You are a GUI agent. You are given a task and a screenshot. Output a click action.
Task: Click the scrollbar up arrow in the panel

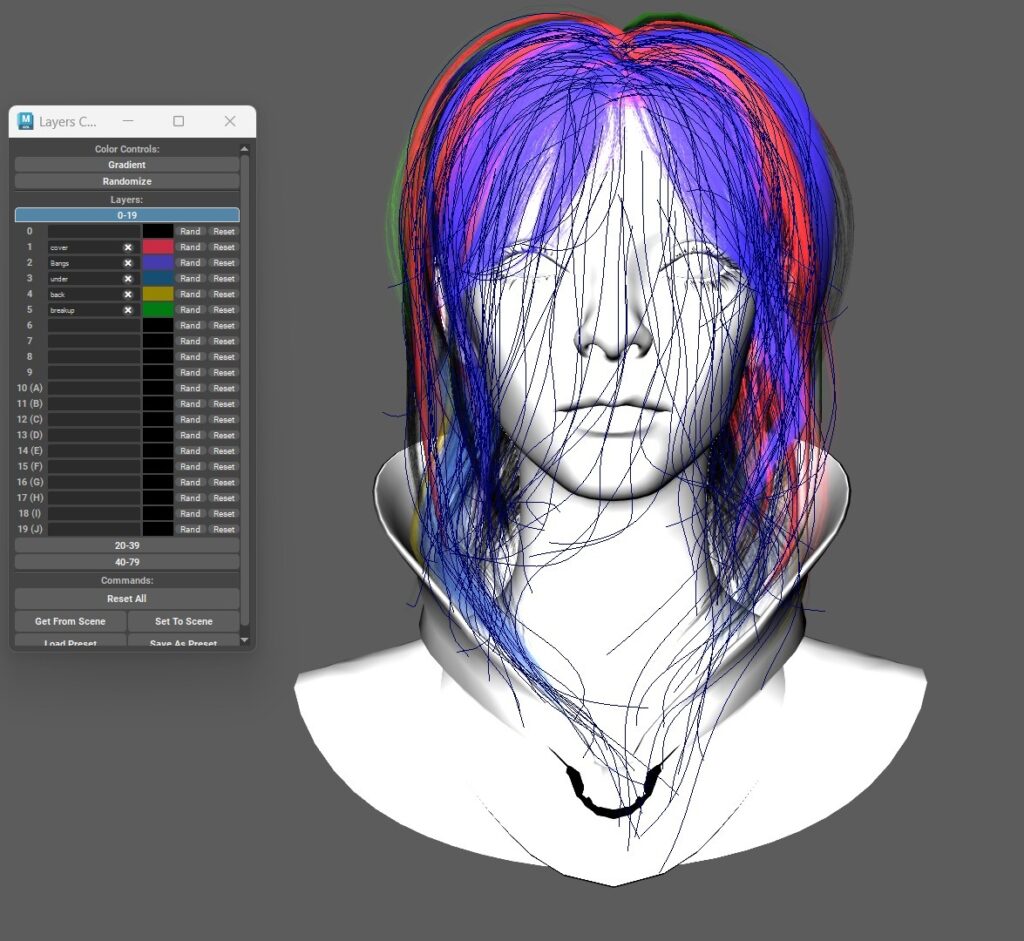point(243,148)
